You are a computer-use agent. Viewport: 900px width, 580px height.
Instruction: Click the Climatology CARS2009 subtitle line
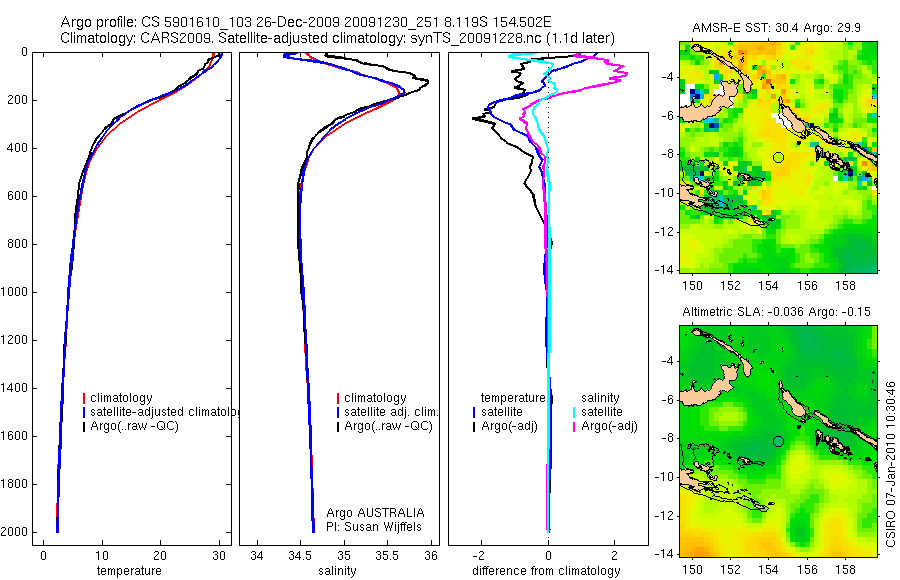pos(338,38)
